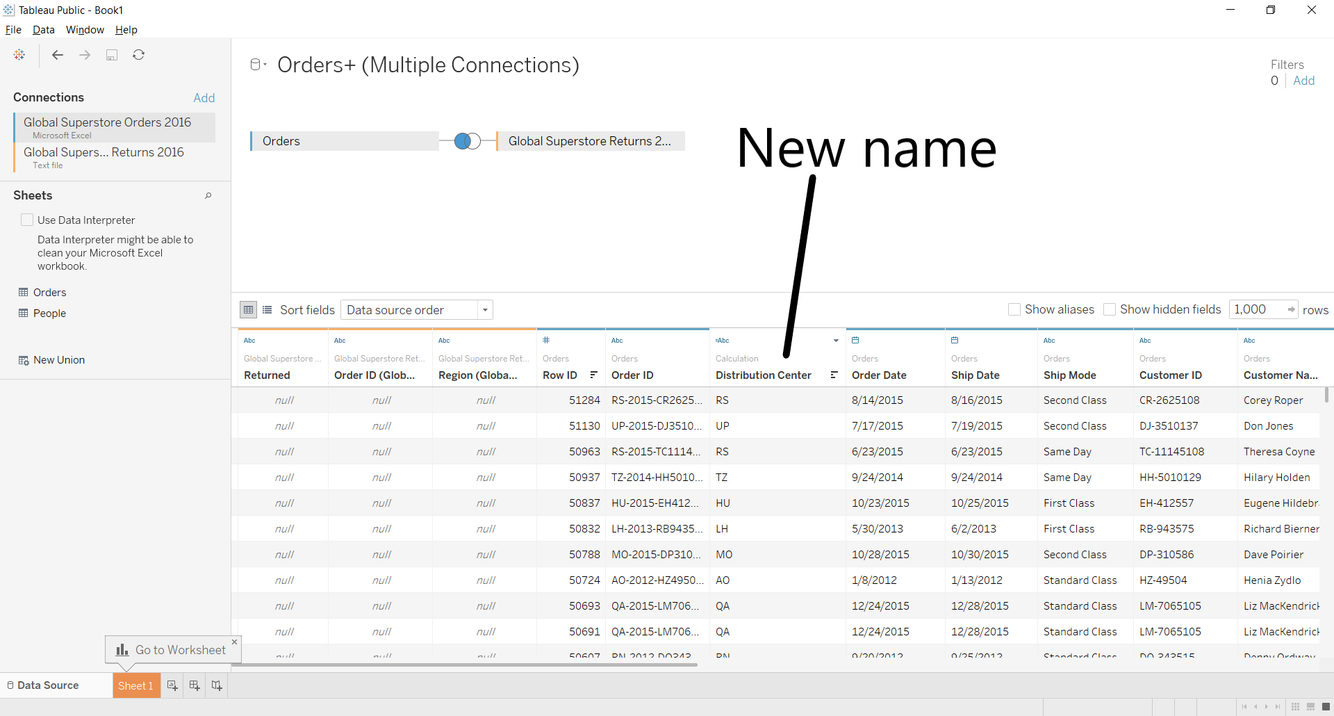1334x716 pixels.
Task: Click the join circle icon between tables
Action: coord(467,141)
